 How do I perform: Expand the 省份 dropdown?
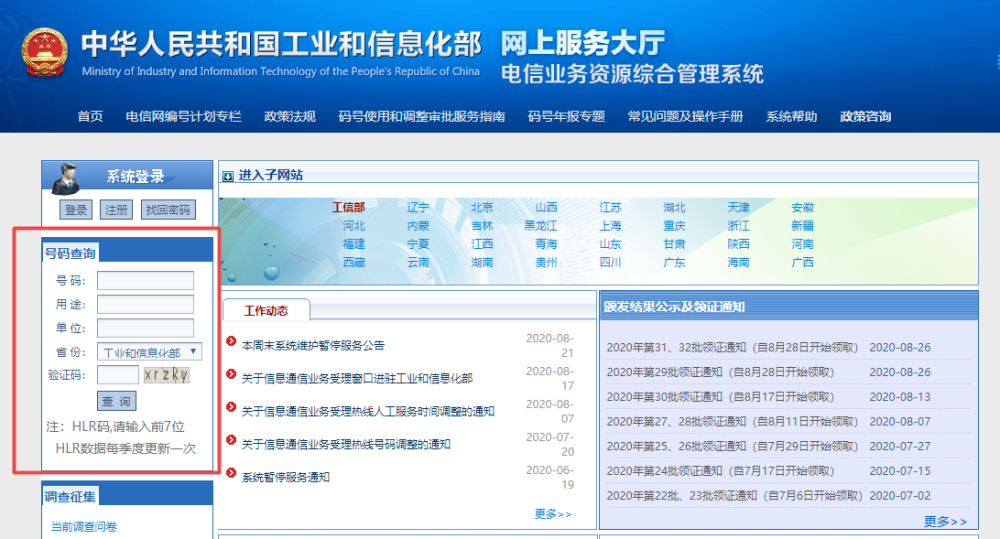(x=149, y=351)
